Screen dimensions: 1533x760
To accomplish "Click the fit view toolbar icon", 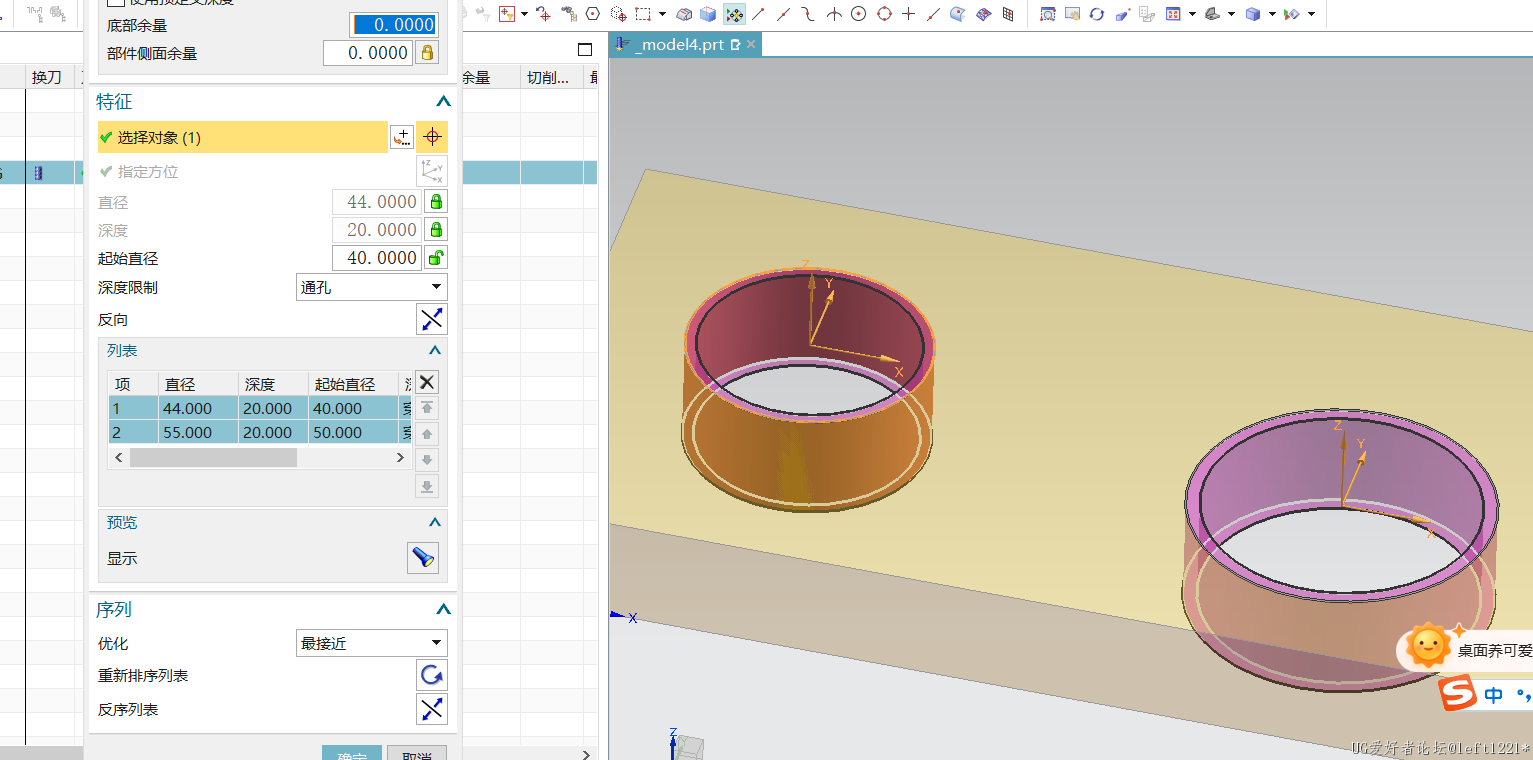I will [1172, 14].
